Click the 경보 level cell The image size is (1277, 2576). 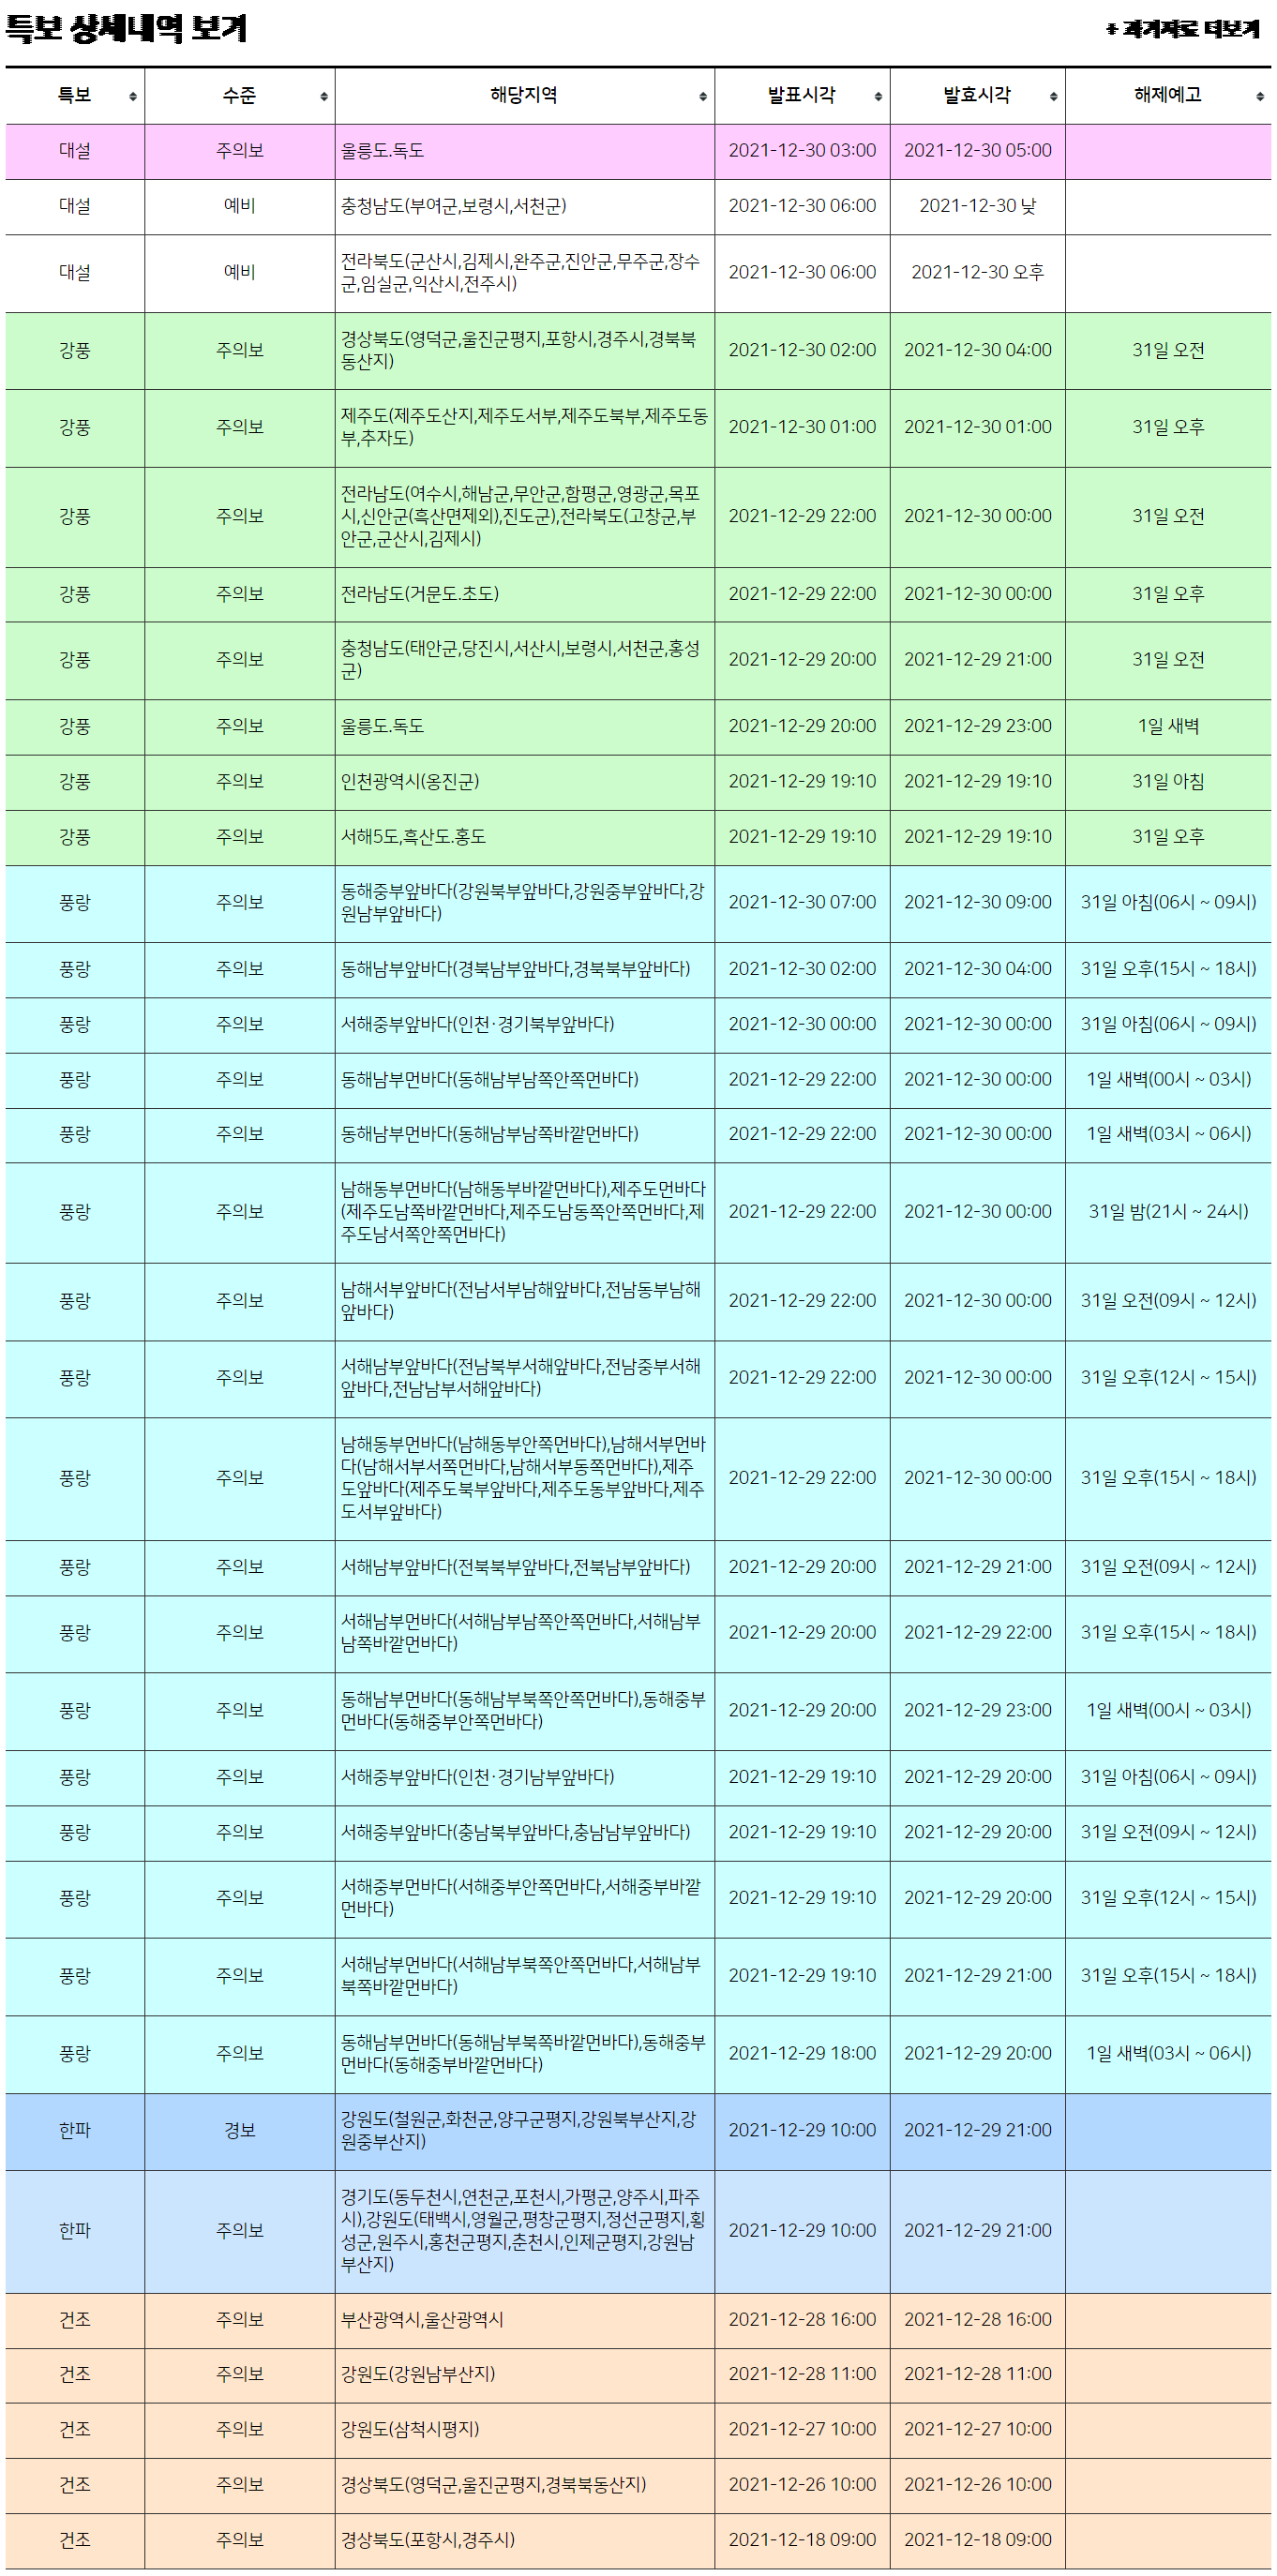coord(240,2132)
